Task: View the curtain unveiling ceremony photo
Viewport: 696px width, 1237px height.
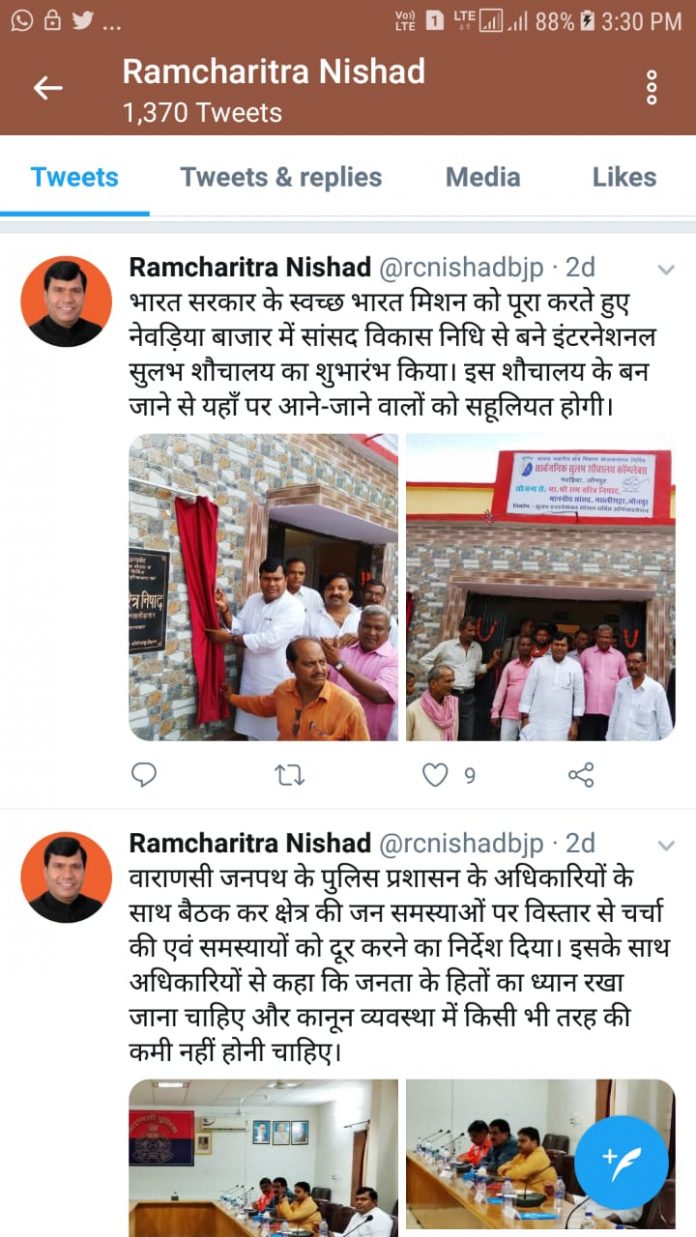Action: 263,587
